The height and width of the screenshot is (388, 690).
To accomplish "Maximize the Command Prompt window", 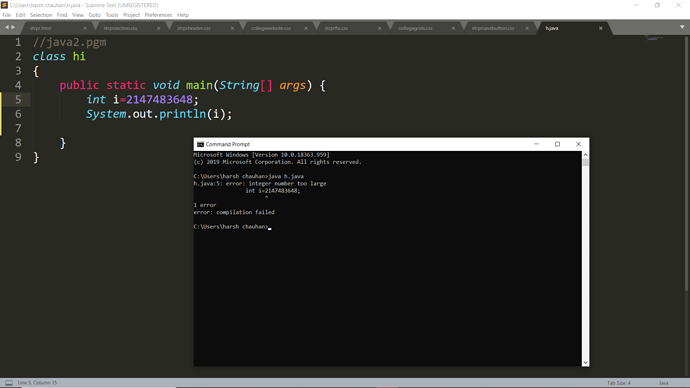I will [x=558, y=144].
